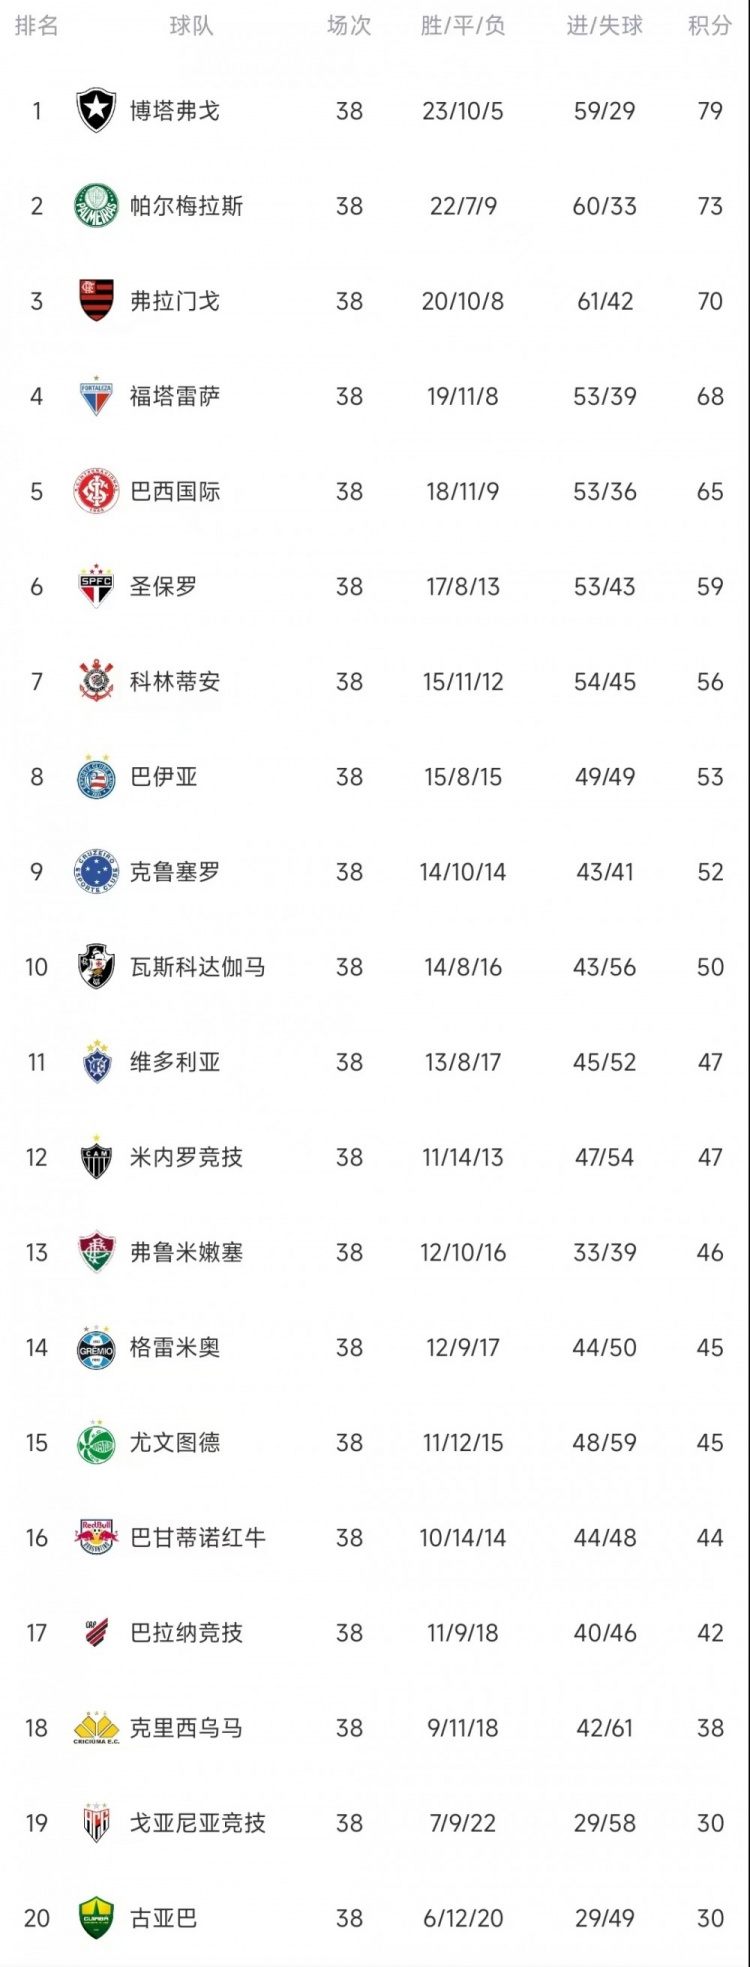The image size is (750, 1967).
Task: Select team name 福塔雷萨
Action: pyautogui.click(x=175, y=396)
